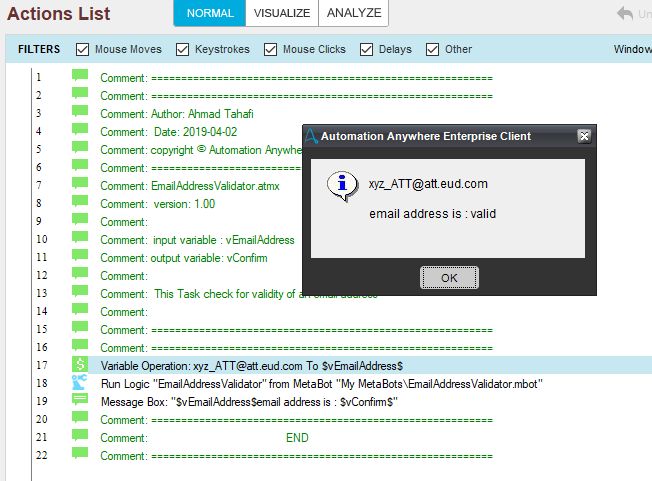Viewport: 652px width, 481px height.
Task: Select the EmailAddressValidator.atmx comment row
Action: click(x=190, y=186)
